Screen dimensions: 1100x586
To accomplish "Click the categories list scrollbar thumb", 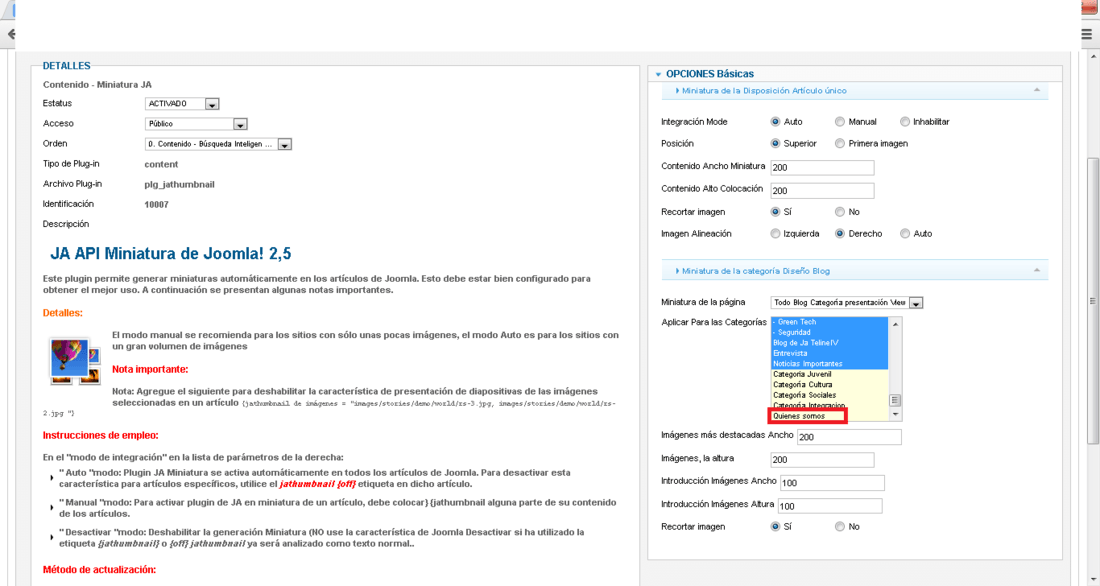I will point(895,400).
